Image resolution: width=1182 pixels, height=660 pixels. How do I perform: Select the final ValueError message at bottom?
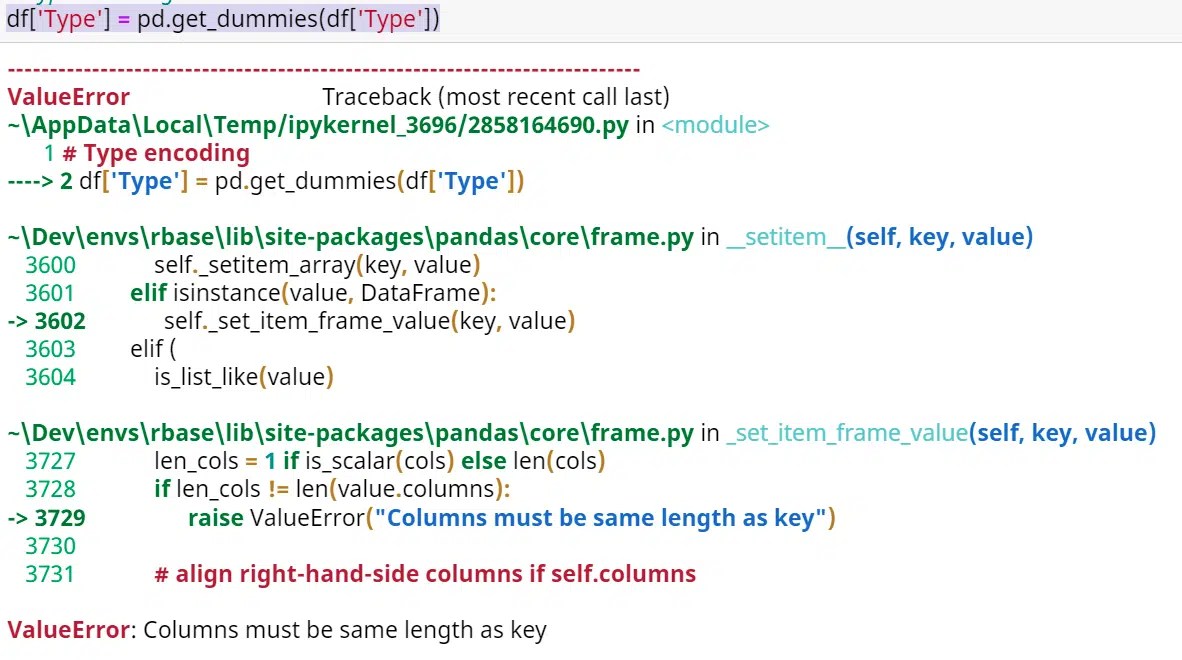(x=275, y=629)
